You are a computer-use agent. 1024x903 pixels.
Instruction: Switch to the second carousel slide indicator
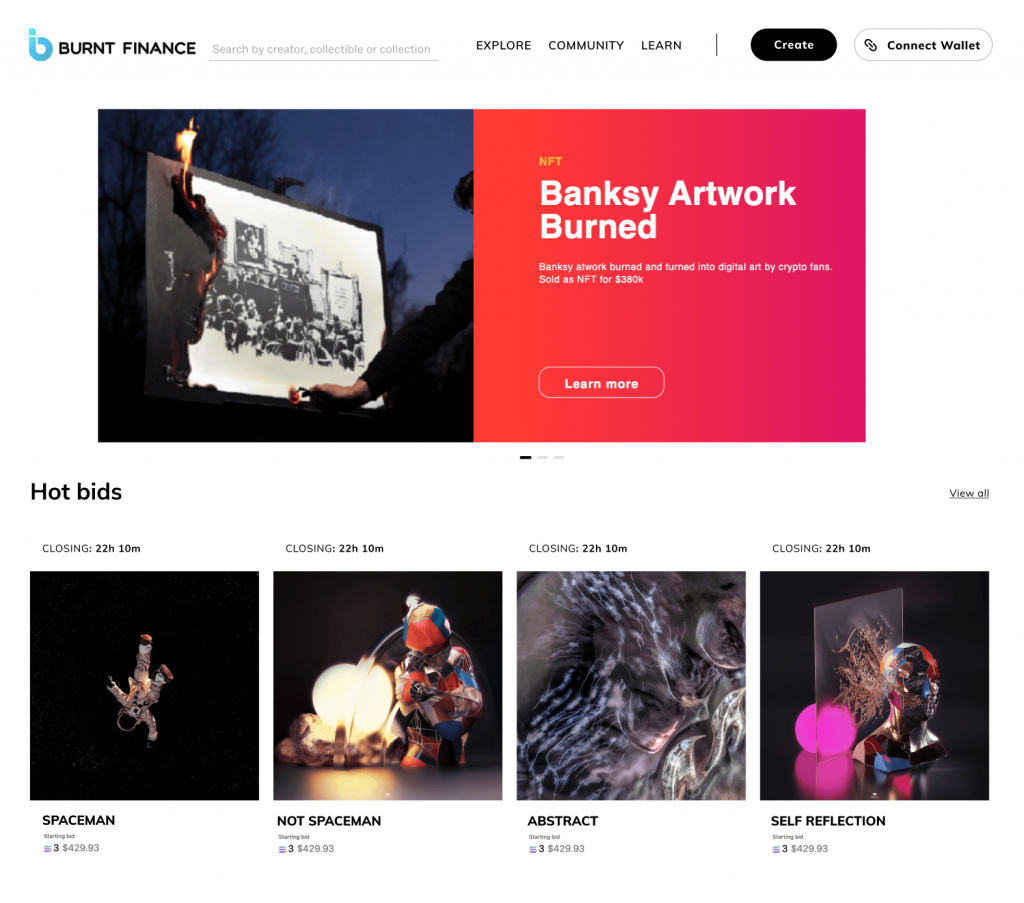[x=542, y=458]
